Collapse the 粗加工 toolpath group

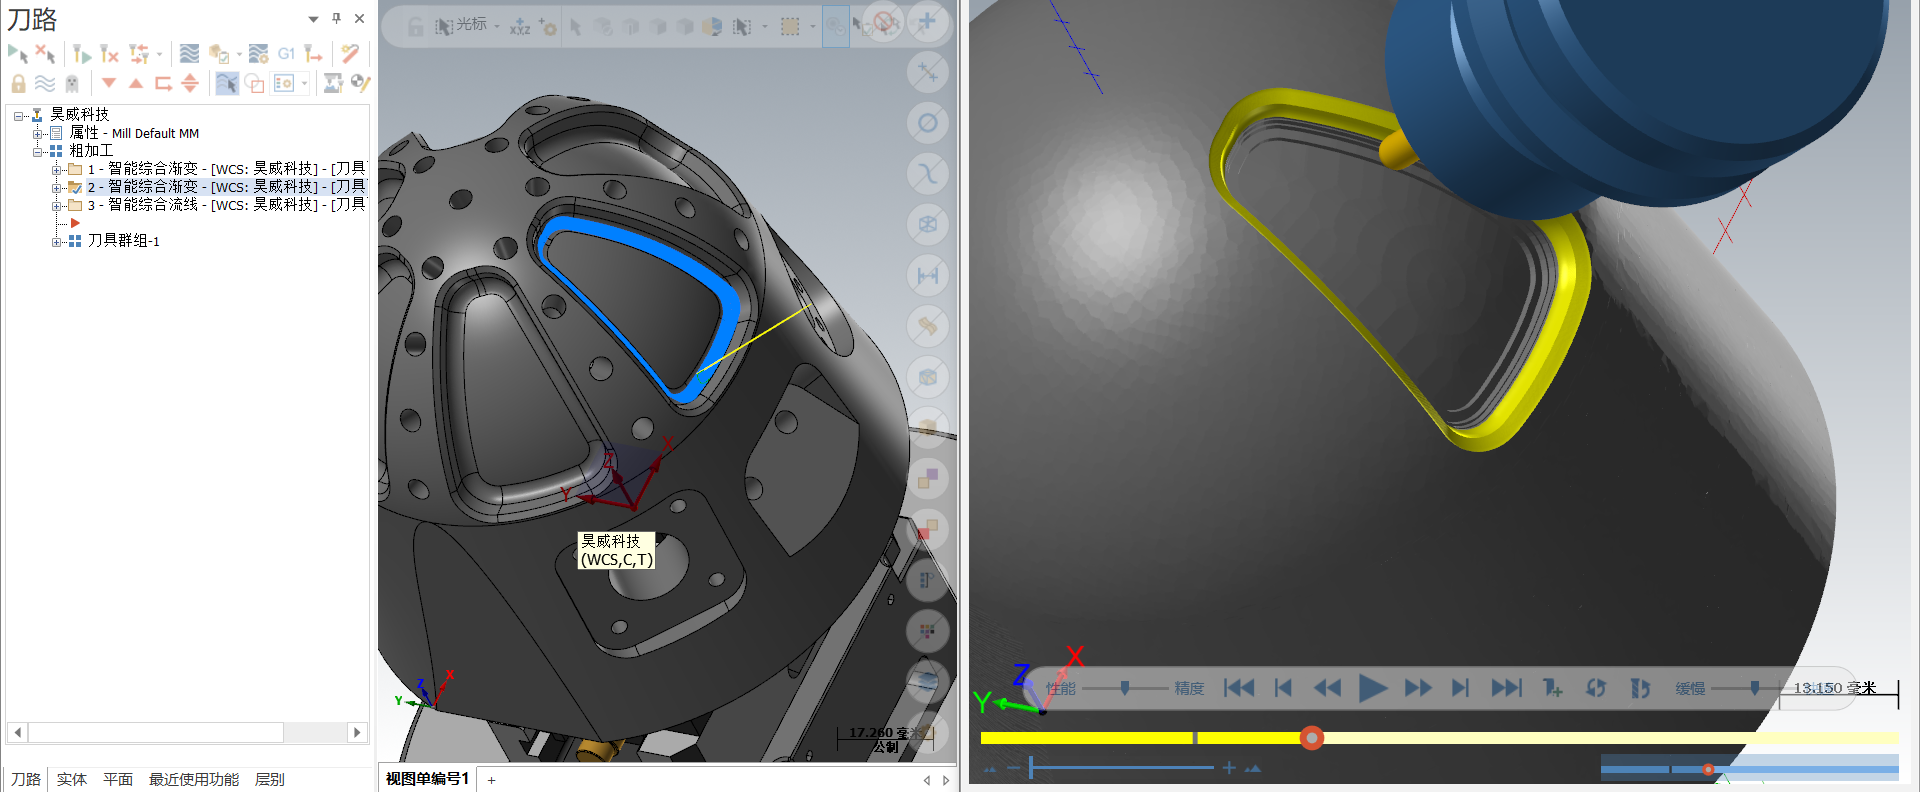(x=38, y=152)
